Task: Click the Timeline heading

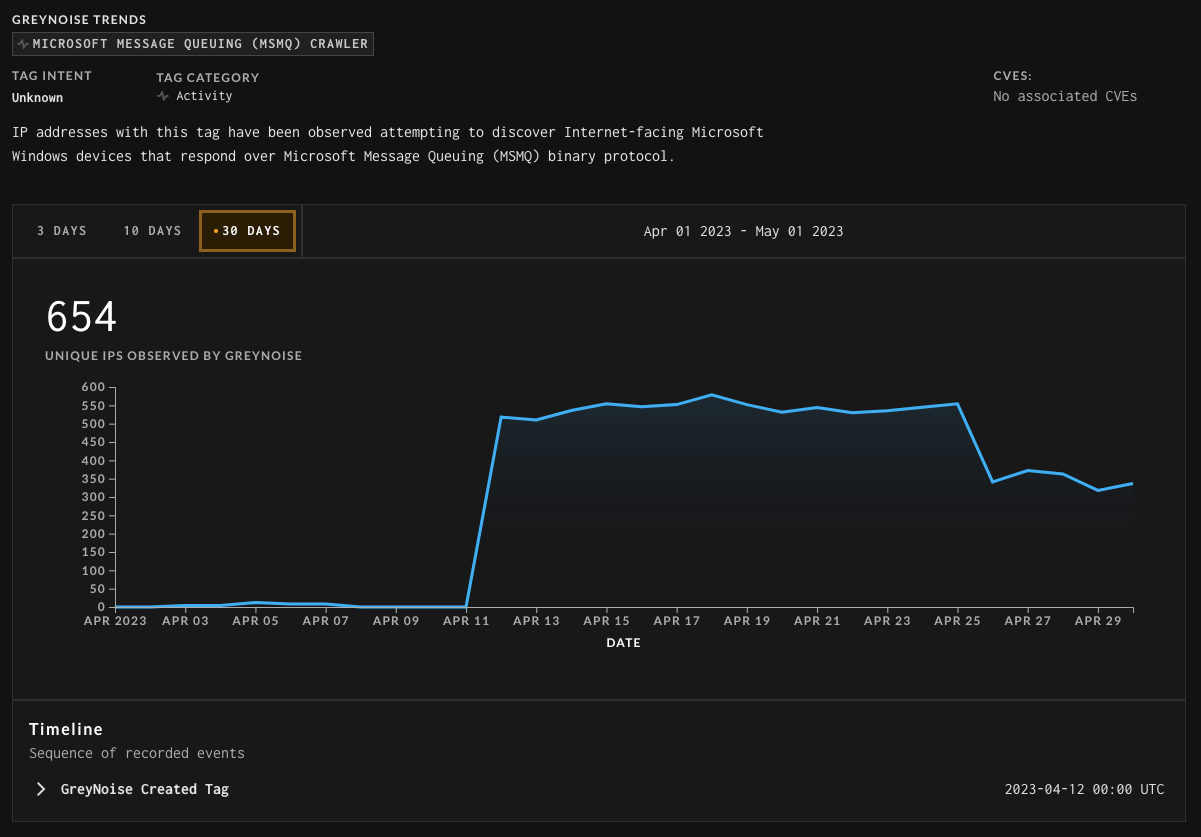Action: (66, 729)
